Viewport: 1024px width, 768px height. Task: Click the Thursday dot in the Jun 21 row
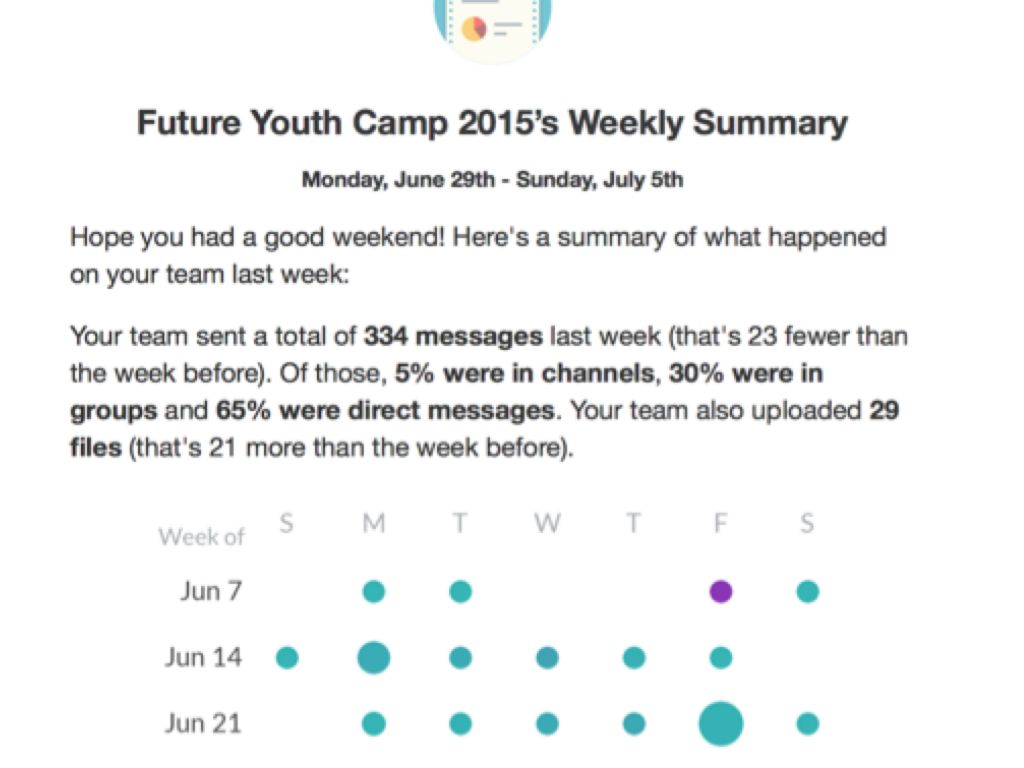click(634, 724)
